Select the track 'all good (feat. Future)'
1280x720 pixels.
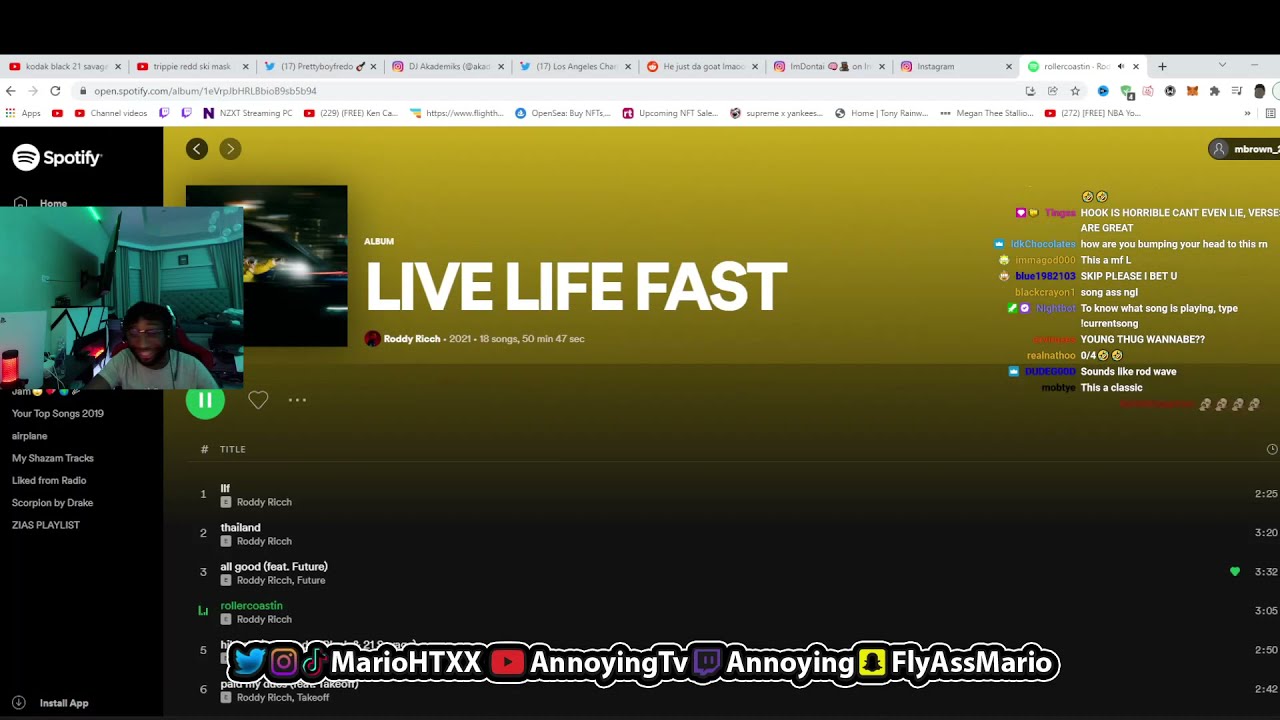274,566
